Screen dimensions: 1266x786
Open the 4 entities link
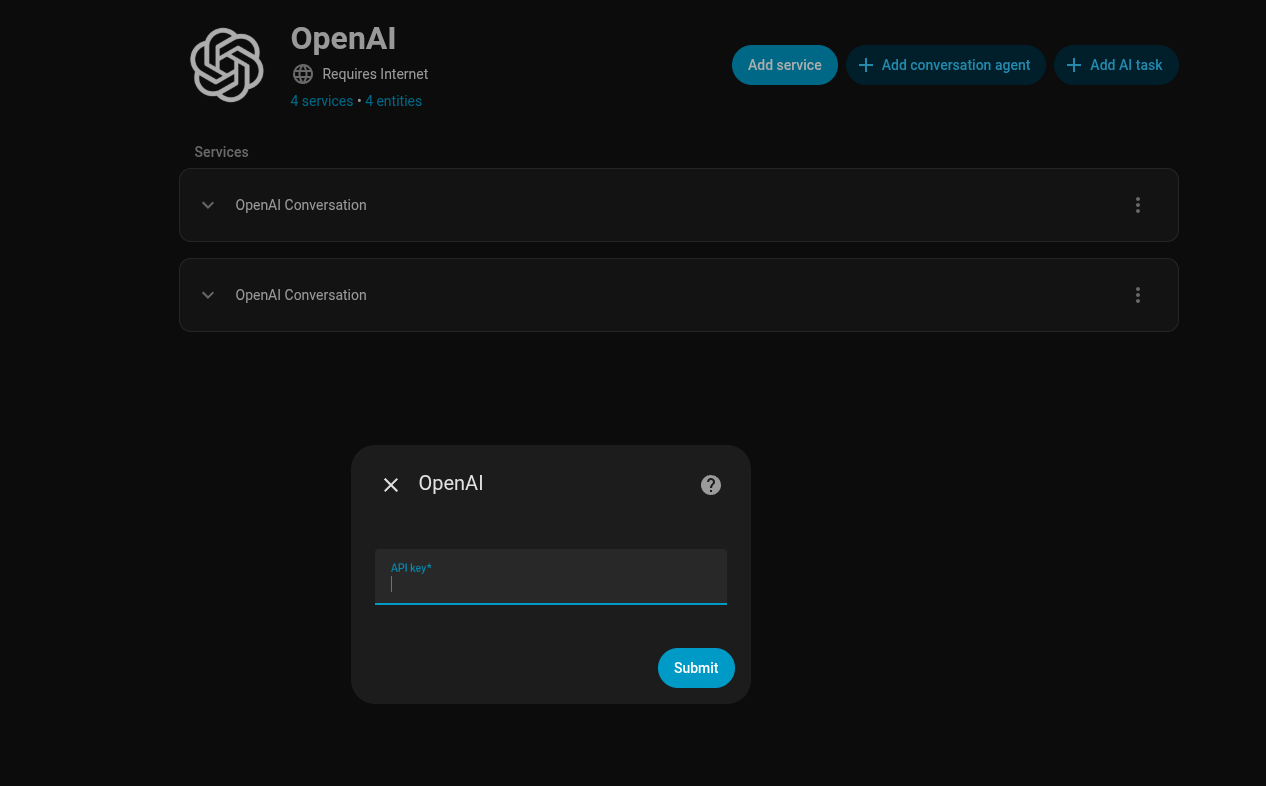(393, 101)
